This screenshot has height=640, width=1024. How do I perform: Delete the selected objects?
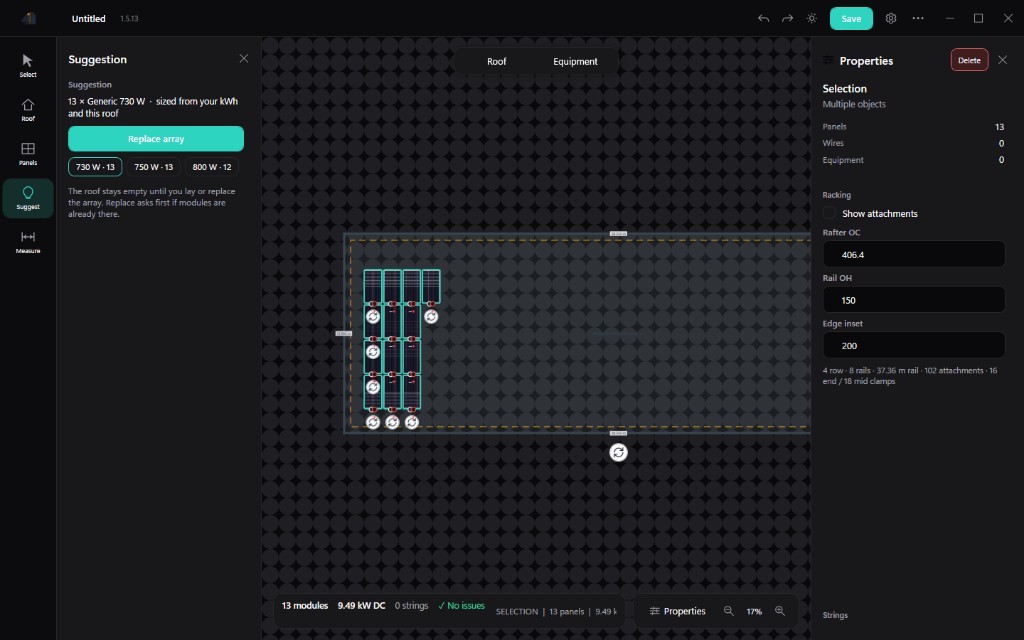click(969, 60)
